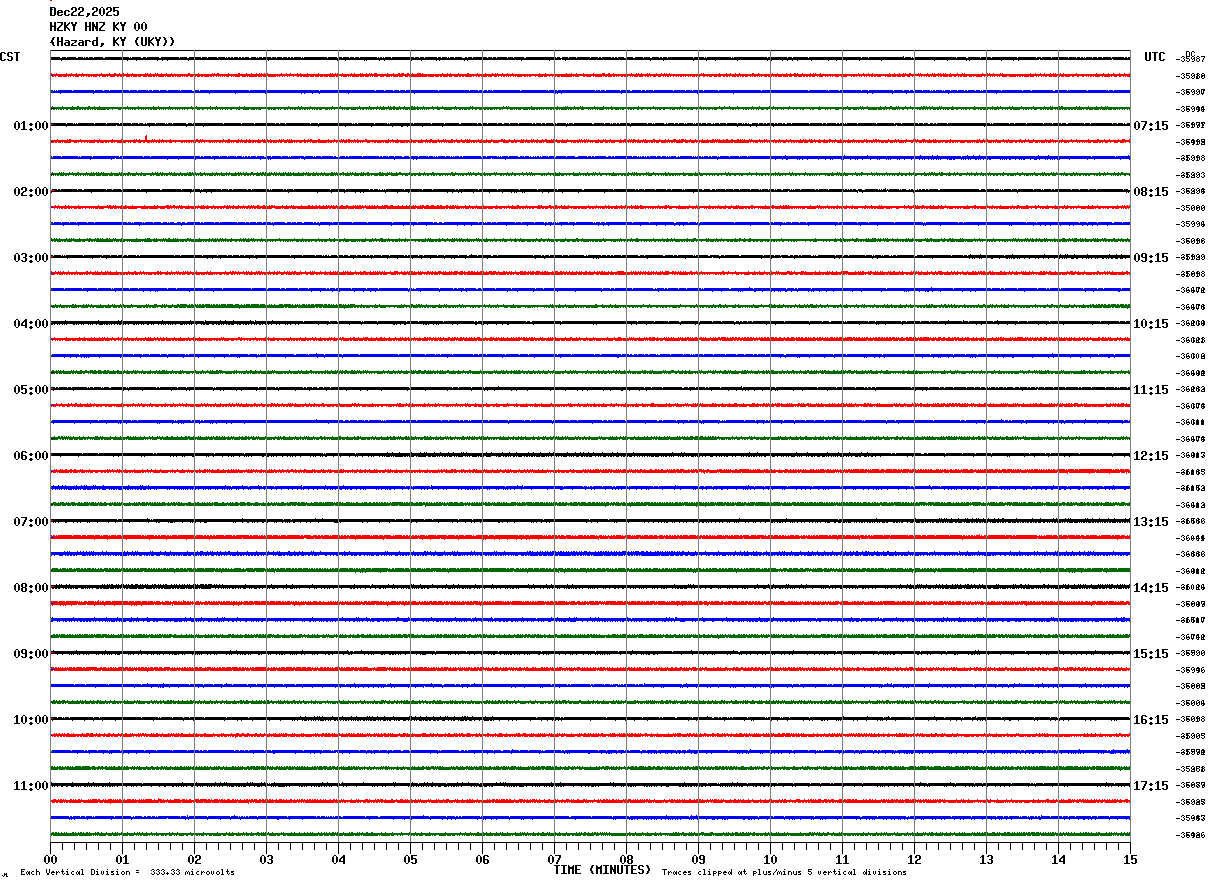This screenshot has height=886, width=1210.
Task: Click the "16:15" UTC time label
Action: click(x=1151, y=720)
